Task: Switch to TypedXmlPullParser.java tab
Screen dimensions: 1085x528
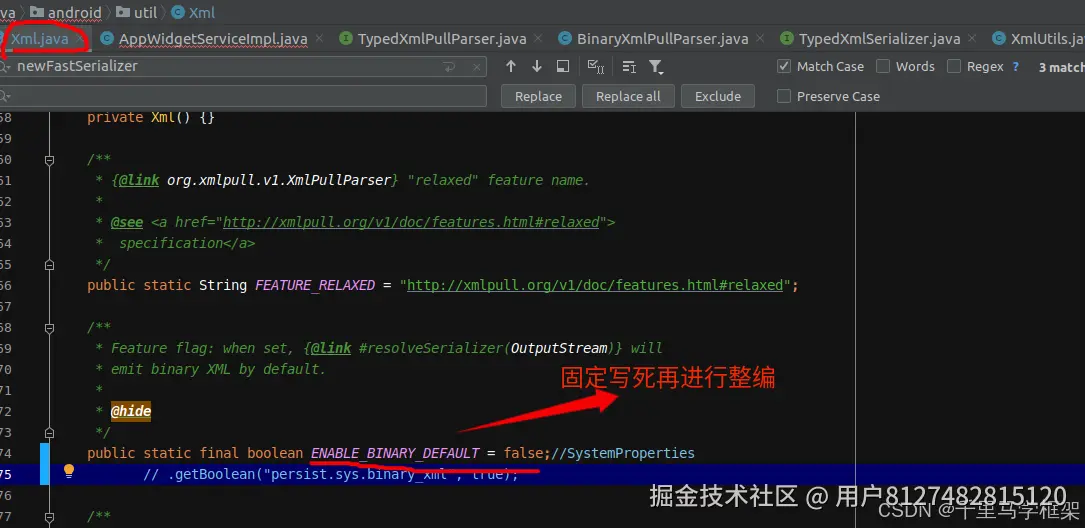Action: click(x=441, y=39)
